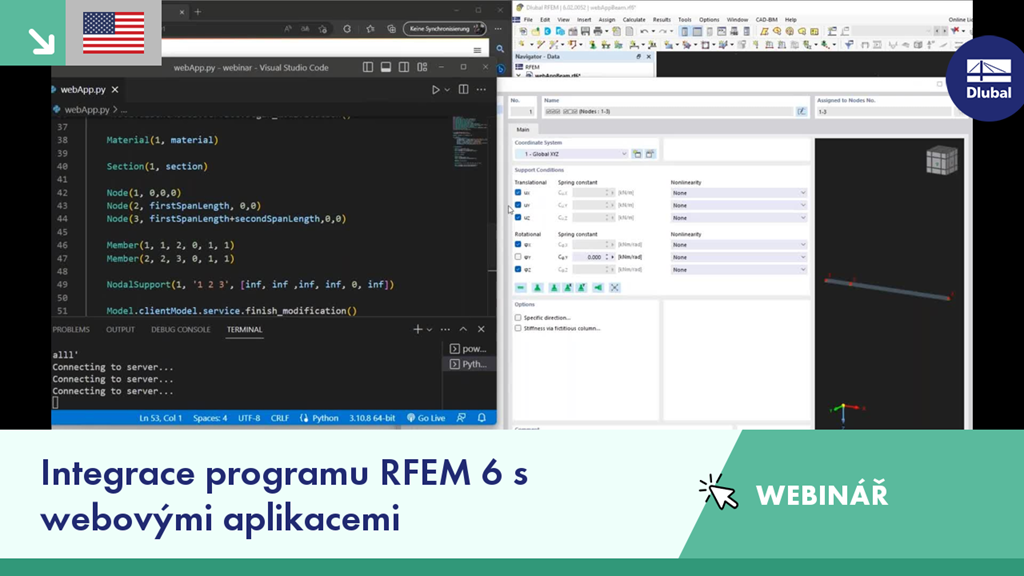The height and width of the screenshot is (576, 1024).
Task: Split the VS Code editor right
Action: (463, 89)
